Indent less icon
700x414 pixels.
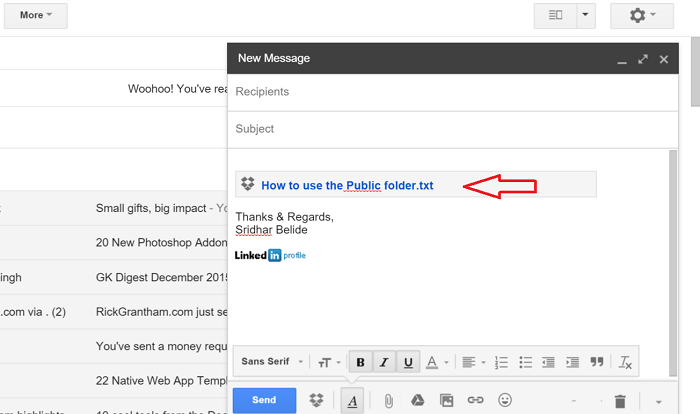[548, 362]
